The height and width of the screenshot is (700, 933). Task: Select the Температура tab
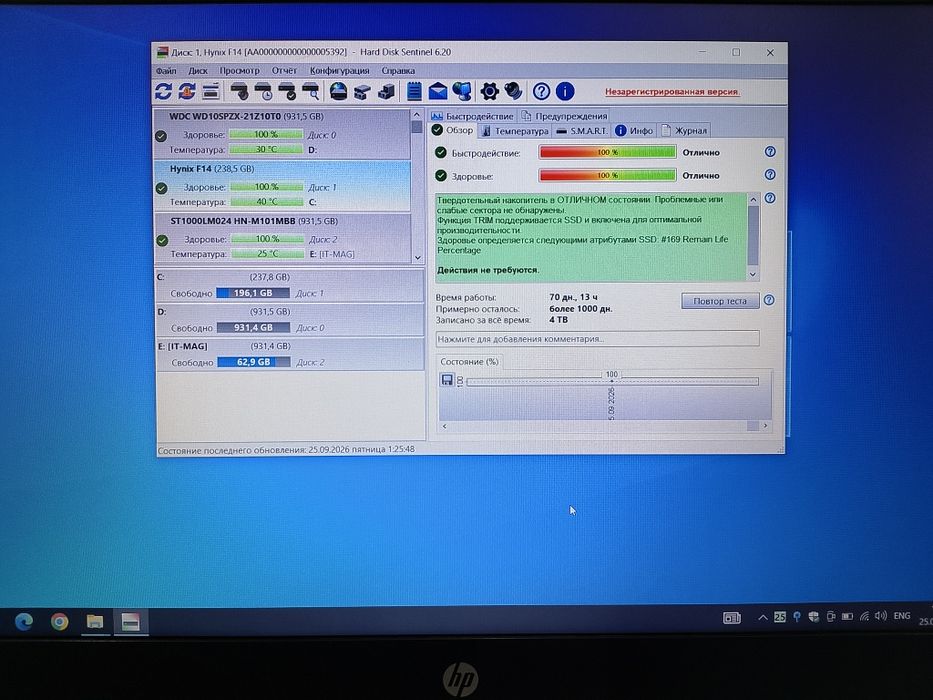click(x=515, y=131)
